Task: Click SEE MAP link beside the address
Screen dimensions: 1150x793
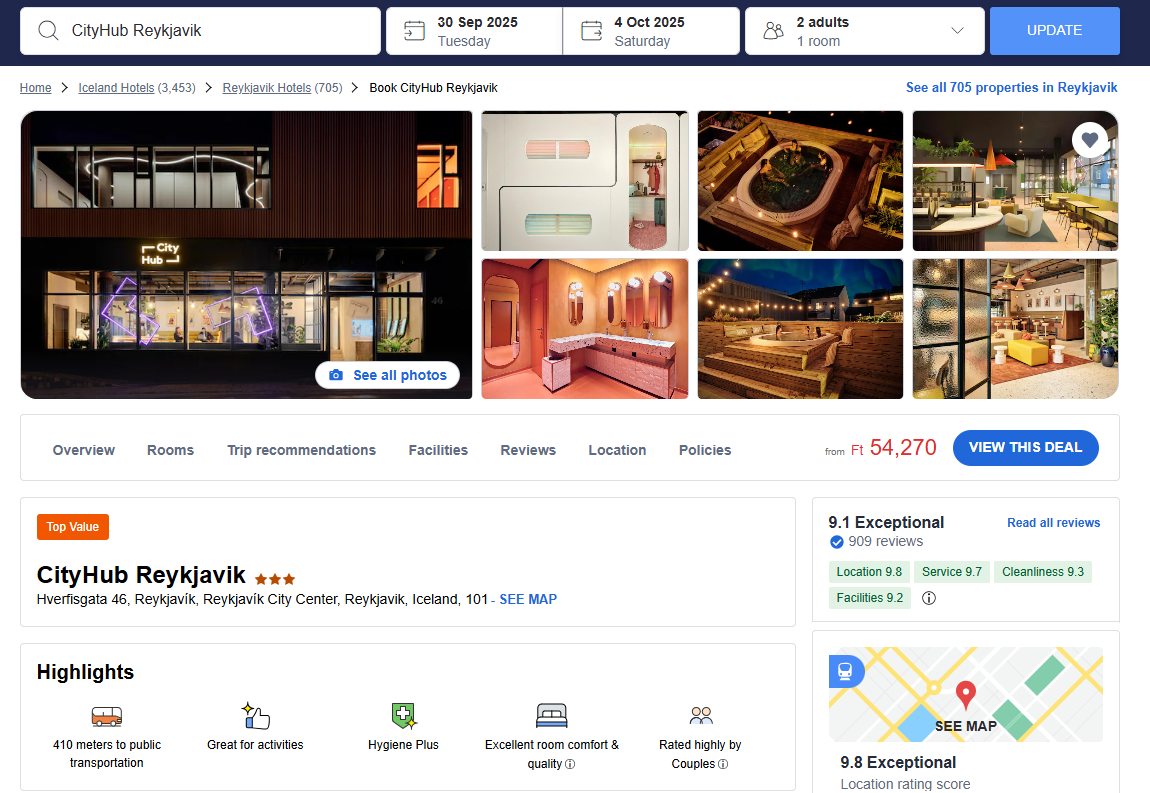Action: click(x=528, y=599)
